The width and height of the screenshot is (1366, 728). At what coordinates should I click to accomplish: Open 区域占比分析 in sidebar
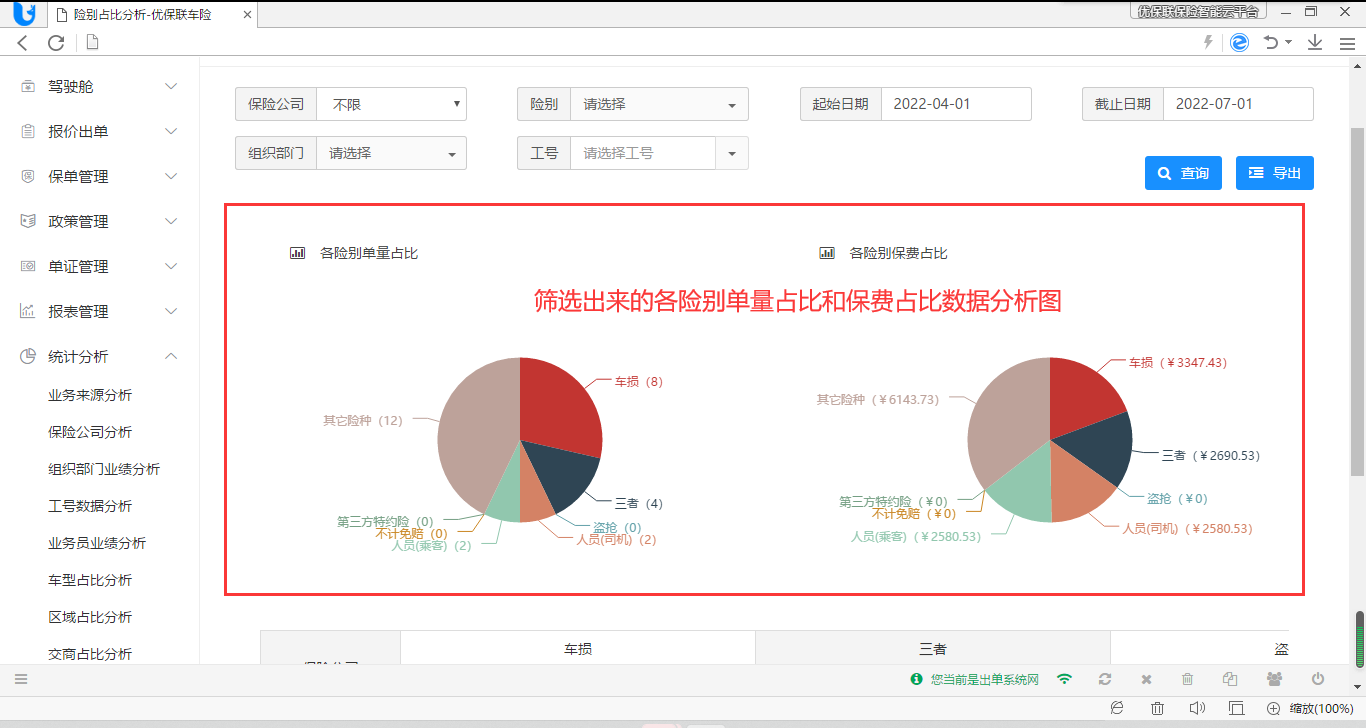[90, 617]
